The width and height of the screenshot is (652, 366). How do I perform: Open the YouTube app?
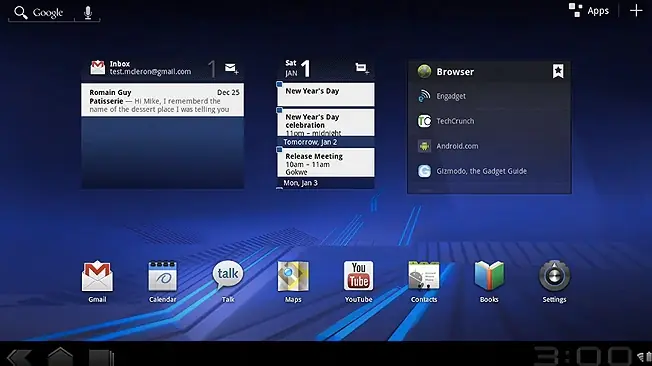358,281
